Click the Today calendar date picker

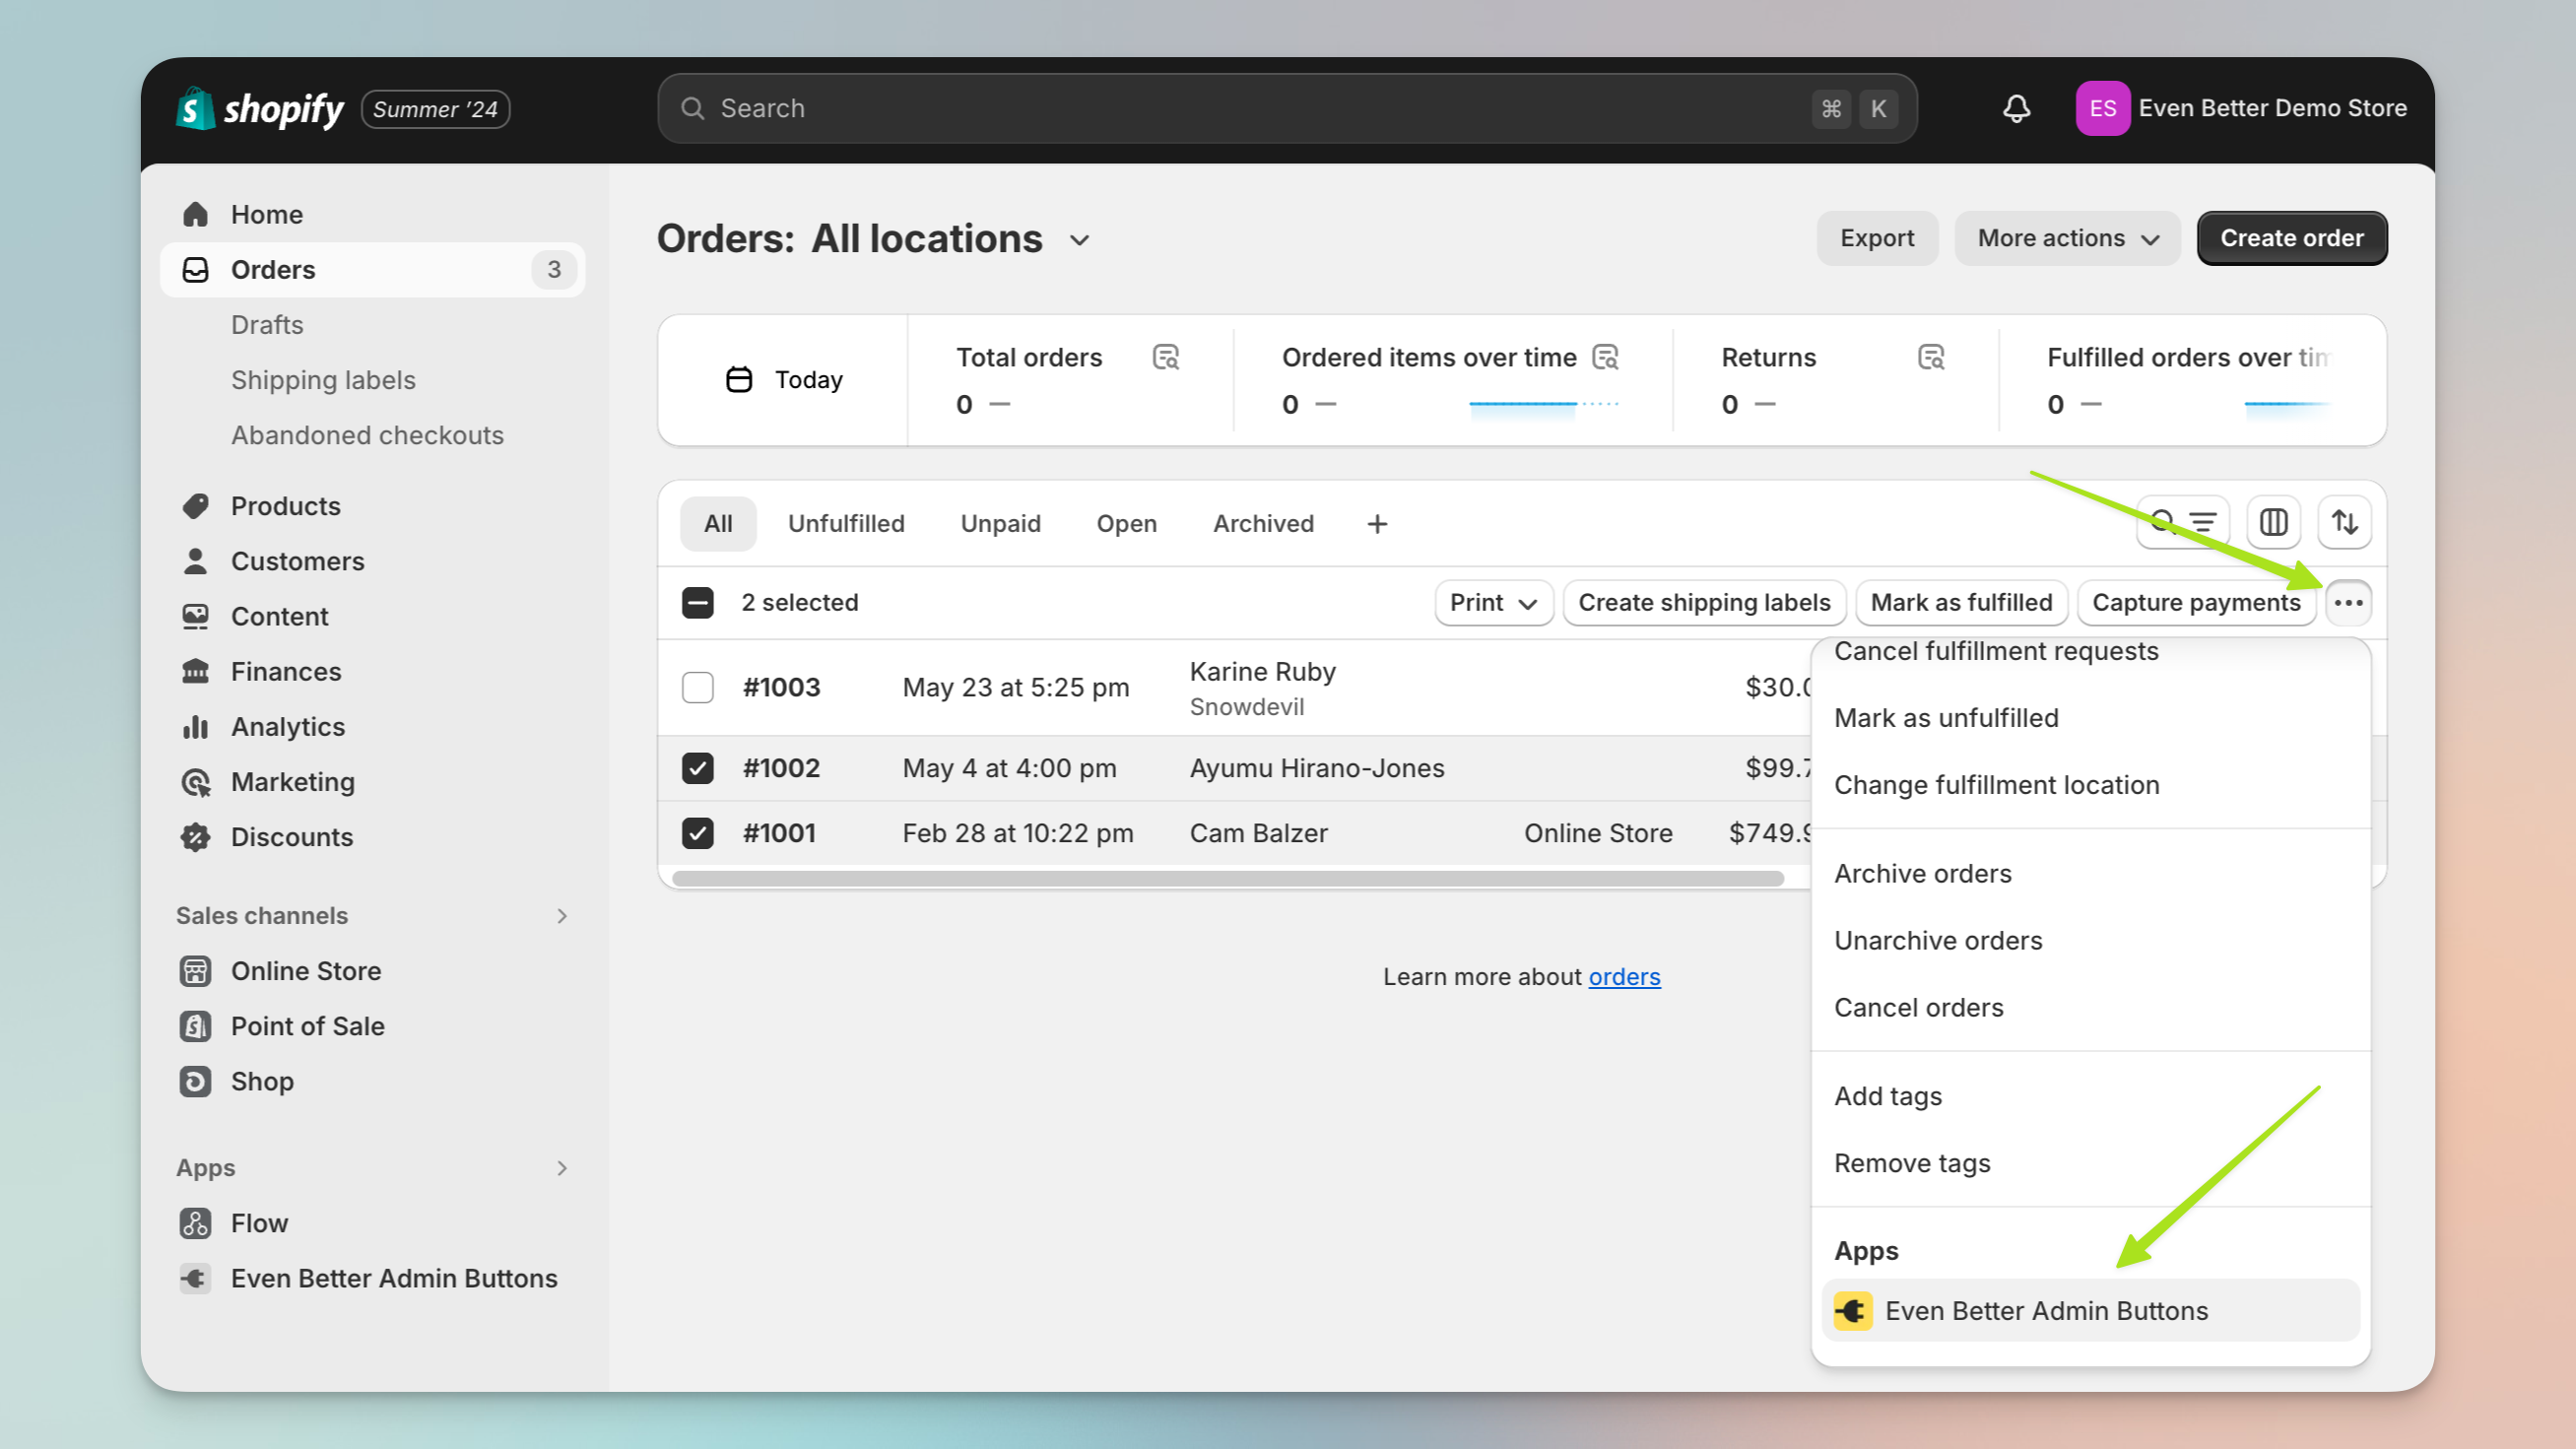[783, 379]
